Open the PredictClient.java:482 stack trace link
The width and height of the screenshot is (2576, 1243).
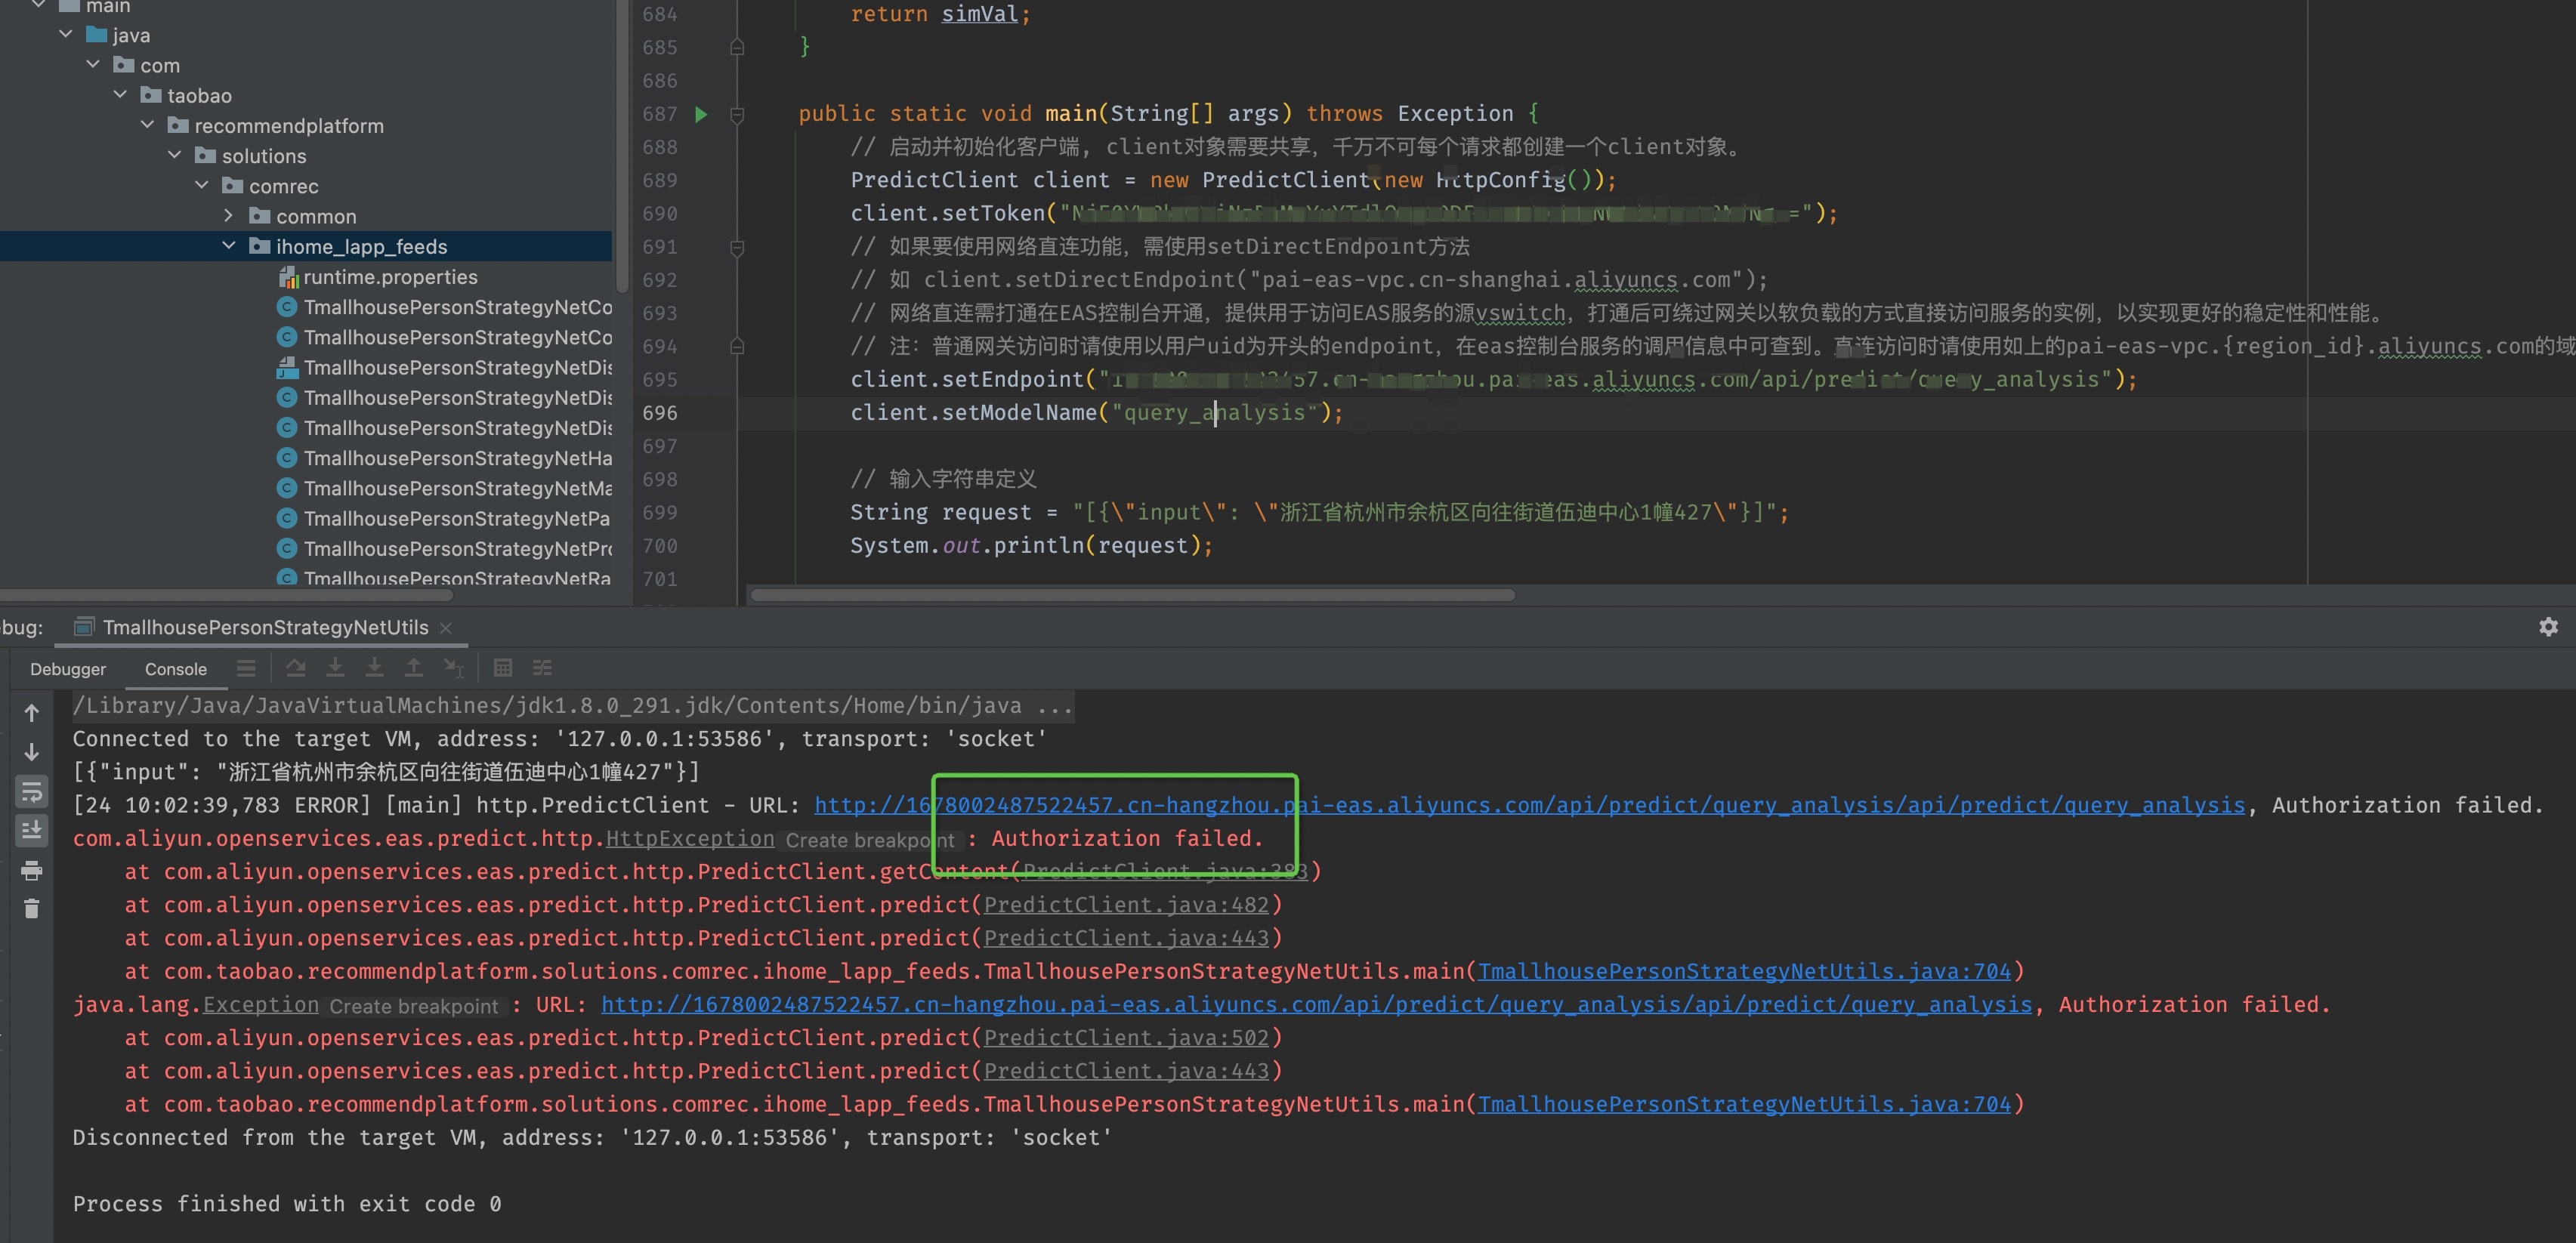[x=1126, y=905]
